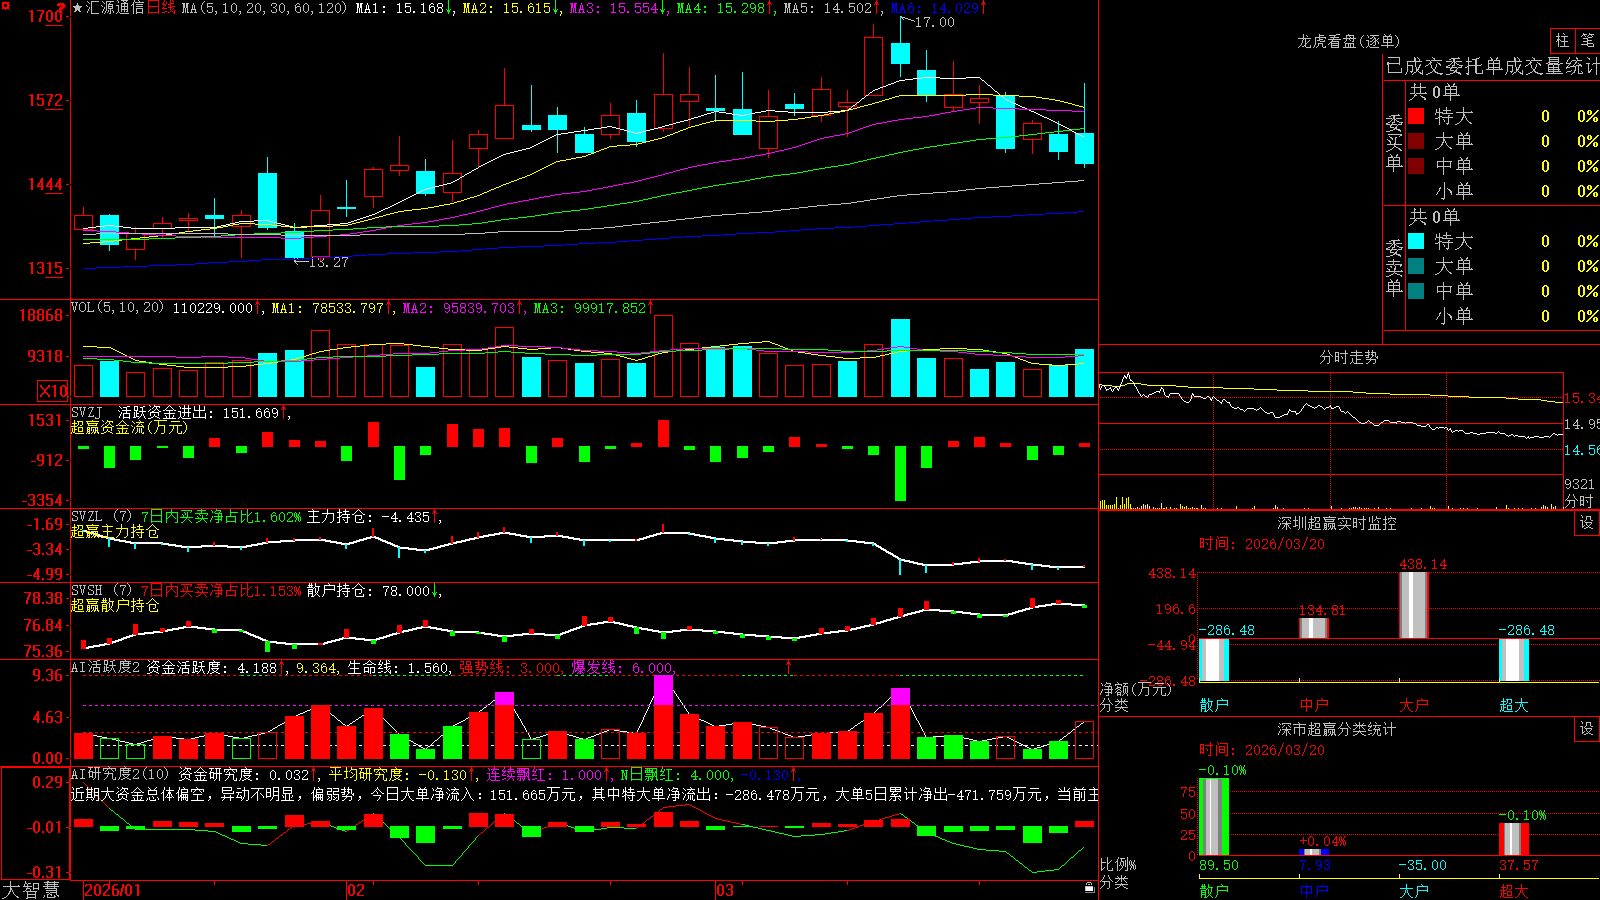Viewport: 1600px width, 900px height.
Task: Open 设 settings for 深圳超赢实时监控
Action: tap(1587, 523)
